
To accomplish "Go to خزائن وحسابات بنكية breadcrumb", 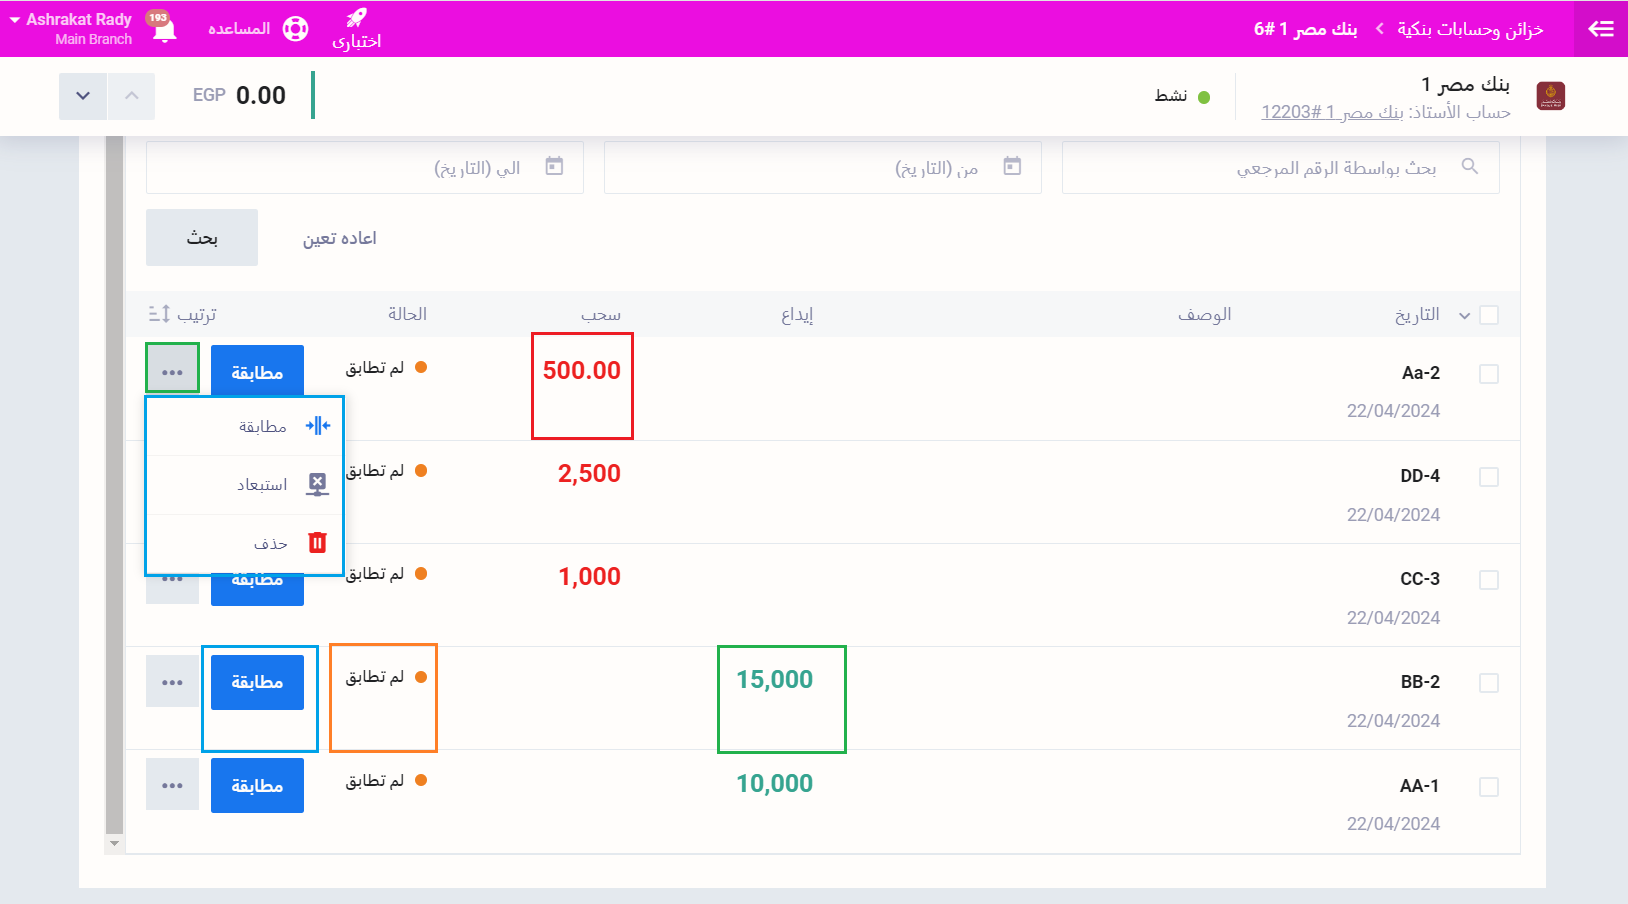I will click(1470, 29).
